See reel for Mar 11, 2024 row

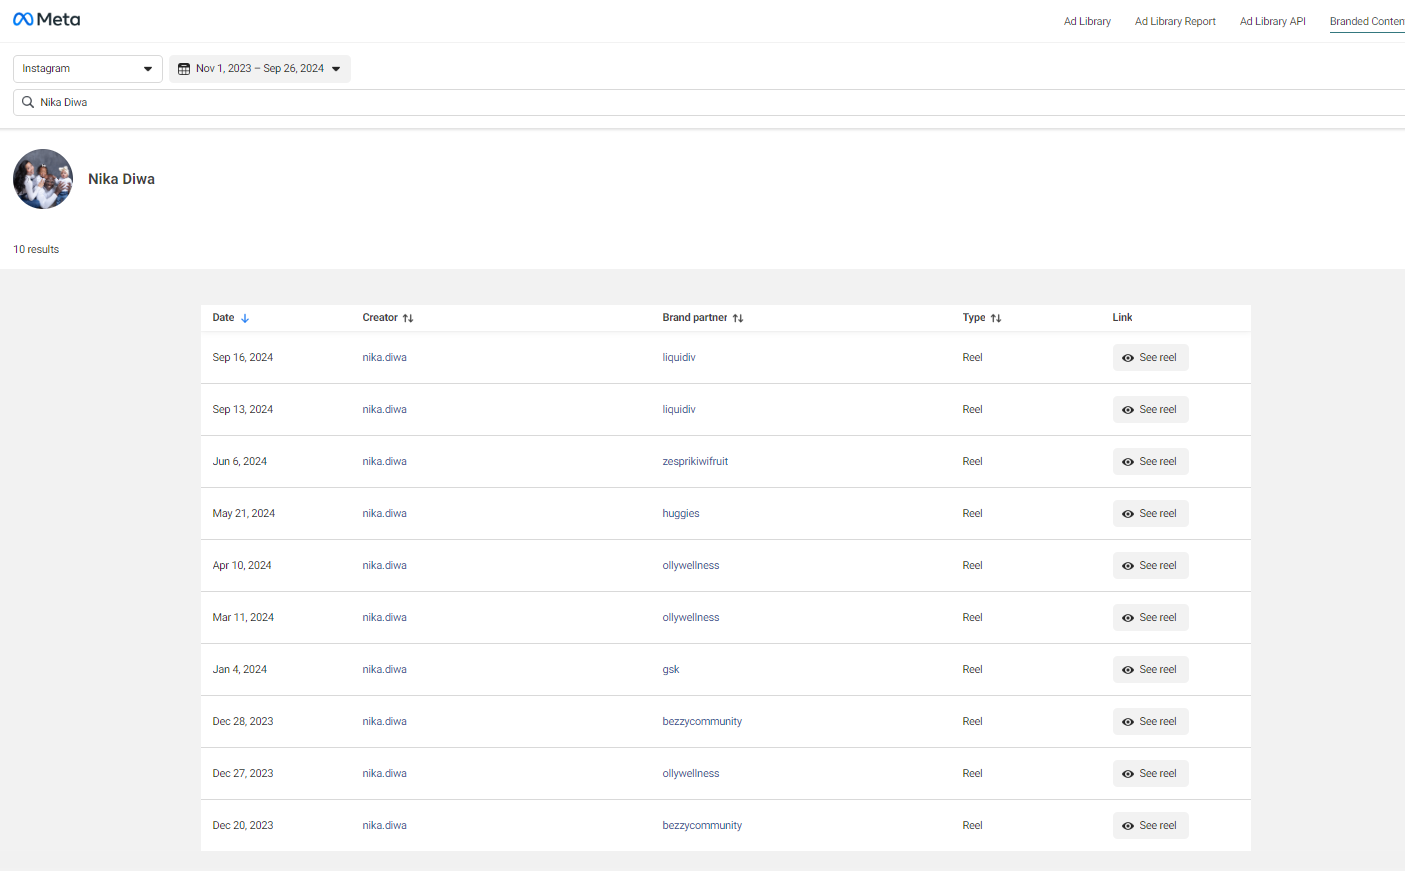point(1150,618)
